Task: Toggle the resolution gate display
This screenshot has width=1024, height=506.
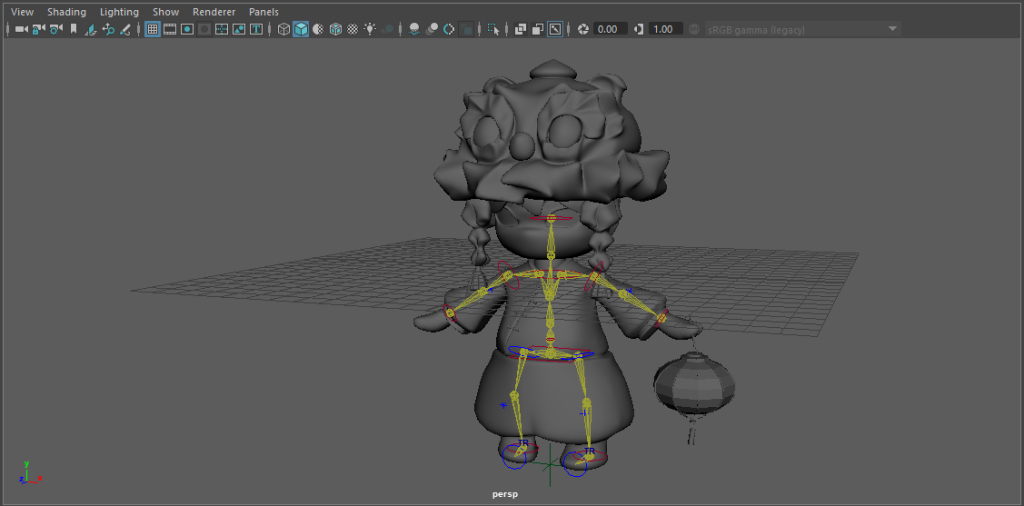Action: (186, 29)
